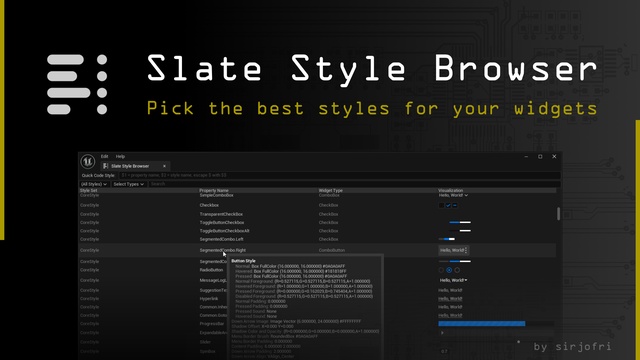The width and height of the screenshot is (640, 360).
Task: Sort by the Style Set column header
Action: tap(89, 191)
